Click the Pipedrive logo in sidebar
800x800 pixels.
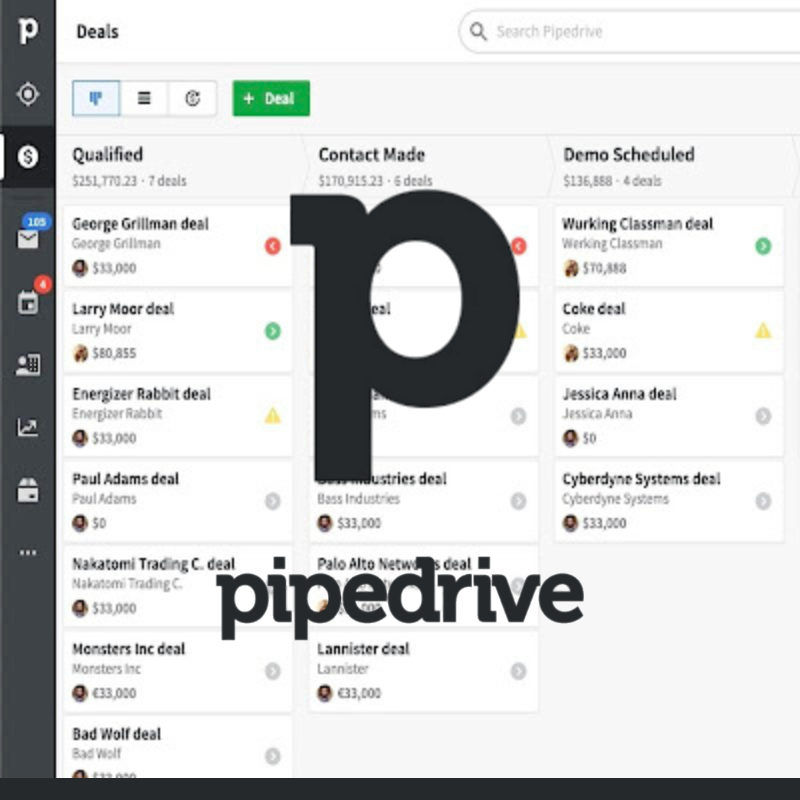point(28,30)
